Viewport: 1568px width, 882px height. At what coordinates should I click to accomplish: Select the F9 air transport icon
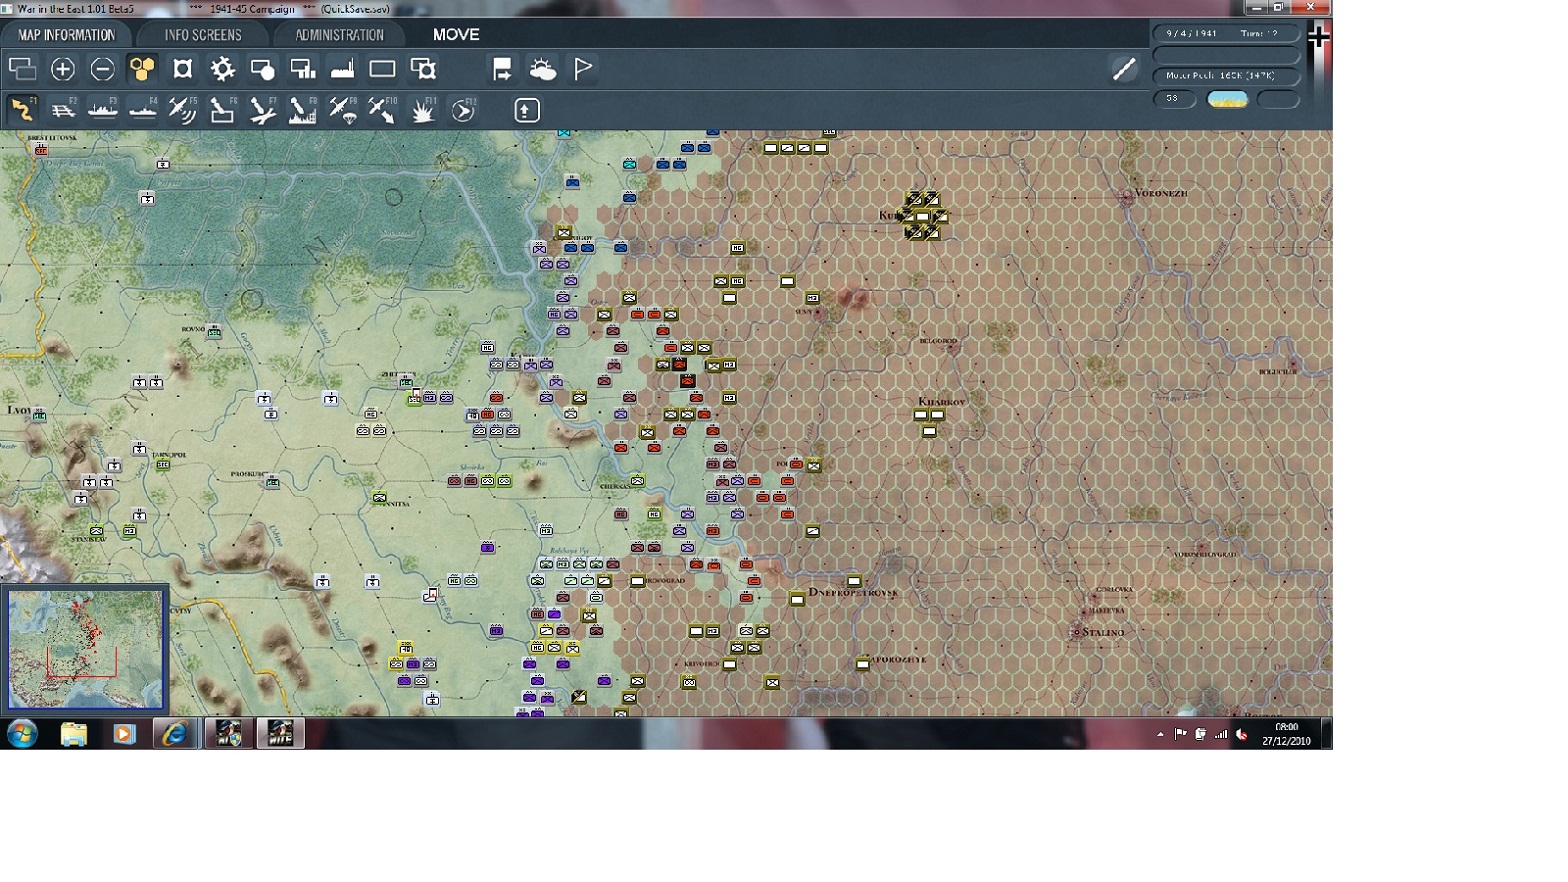tap(343, 110)
